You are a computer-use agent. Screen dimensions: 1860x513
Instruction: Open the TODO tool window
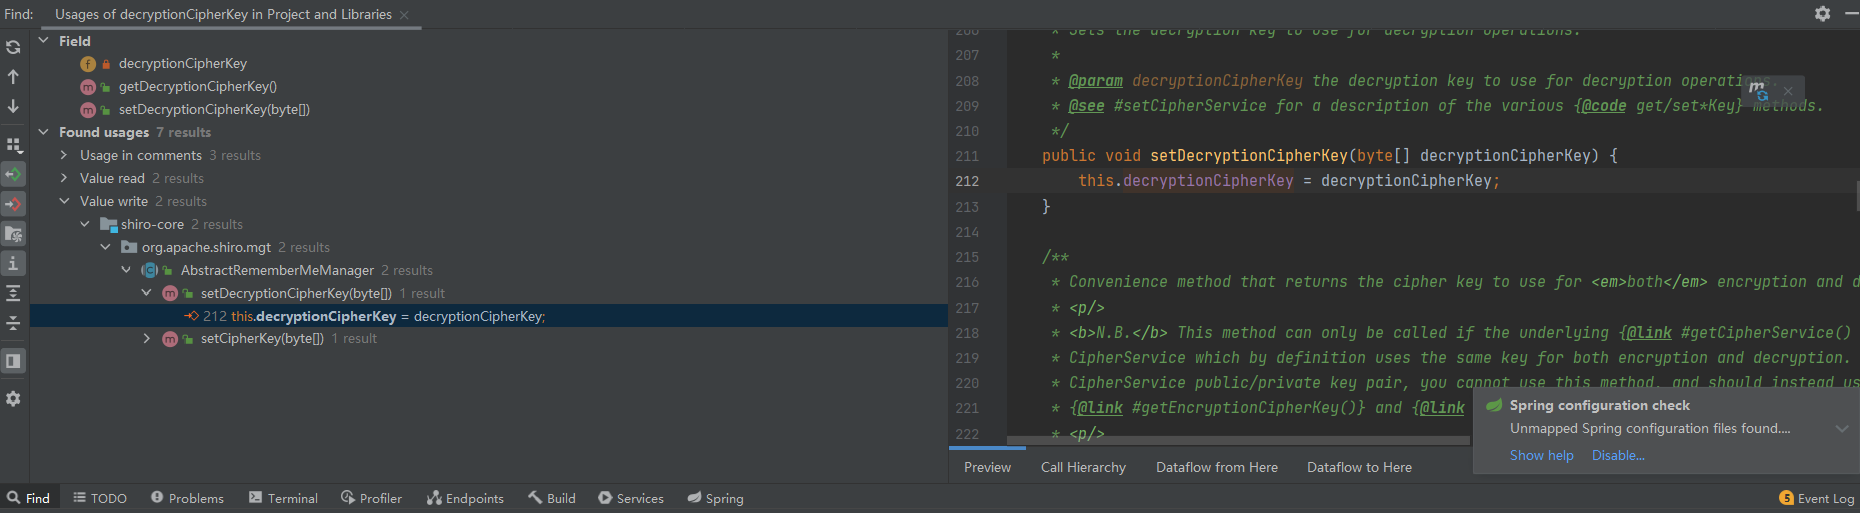coord(100,498)
